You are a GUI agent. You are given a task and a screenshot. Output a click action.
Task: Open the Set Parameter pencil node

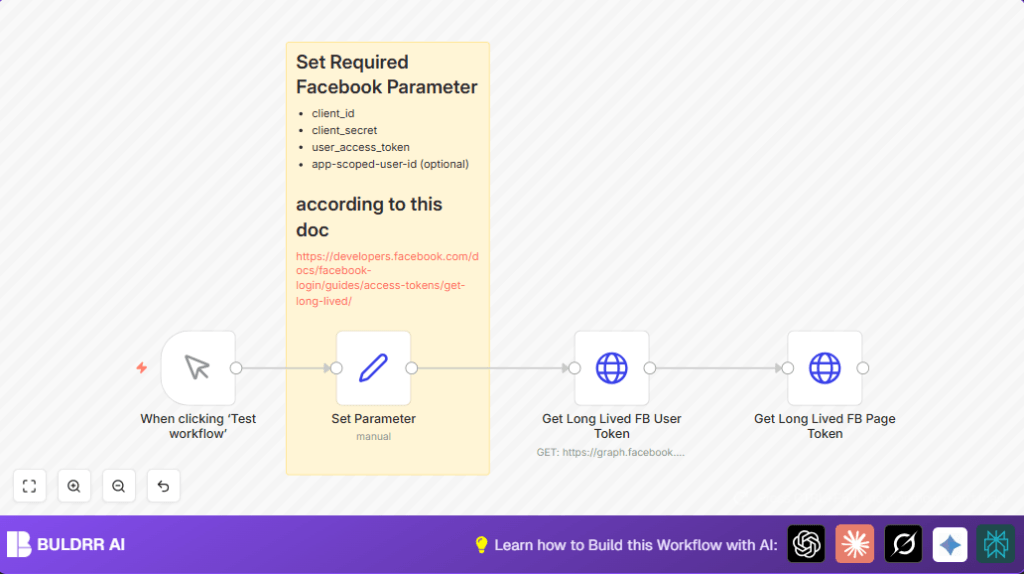pos(374,368)
